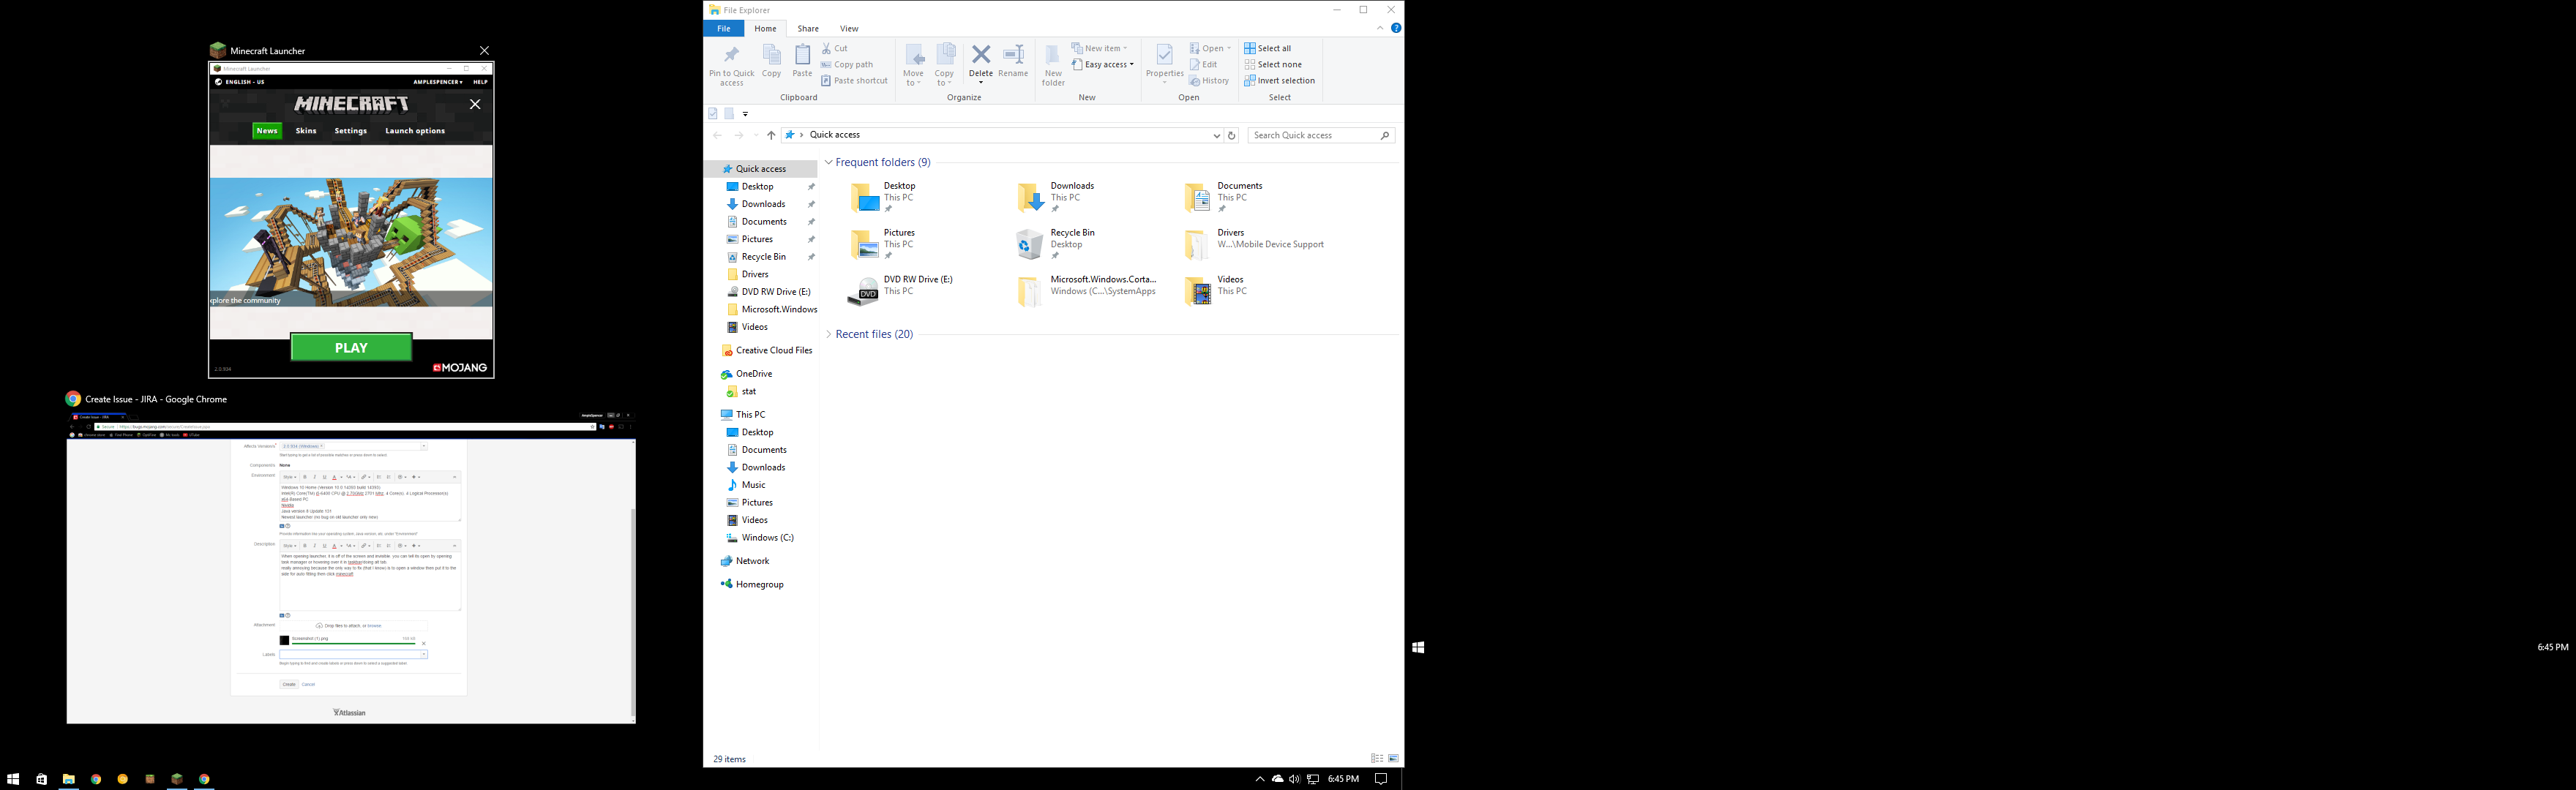The width and height of the screenshot is (2576, 790).
Task: Click the up-arrow navigation button
Action: pos(771,135)
